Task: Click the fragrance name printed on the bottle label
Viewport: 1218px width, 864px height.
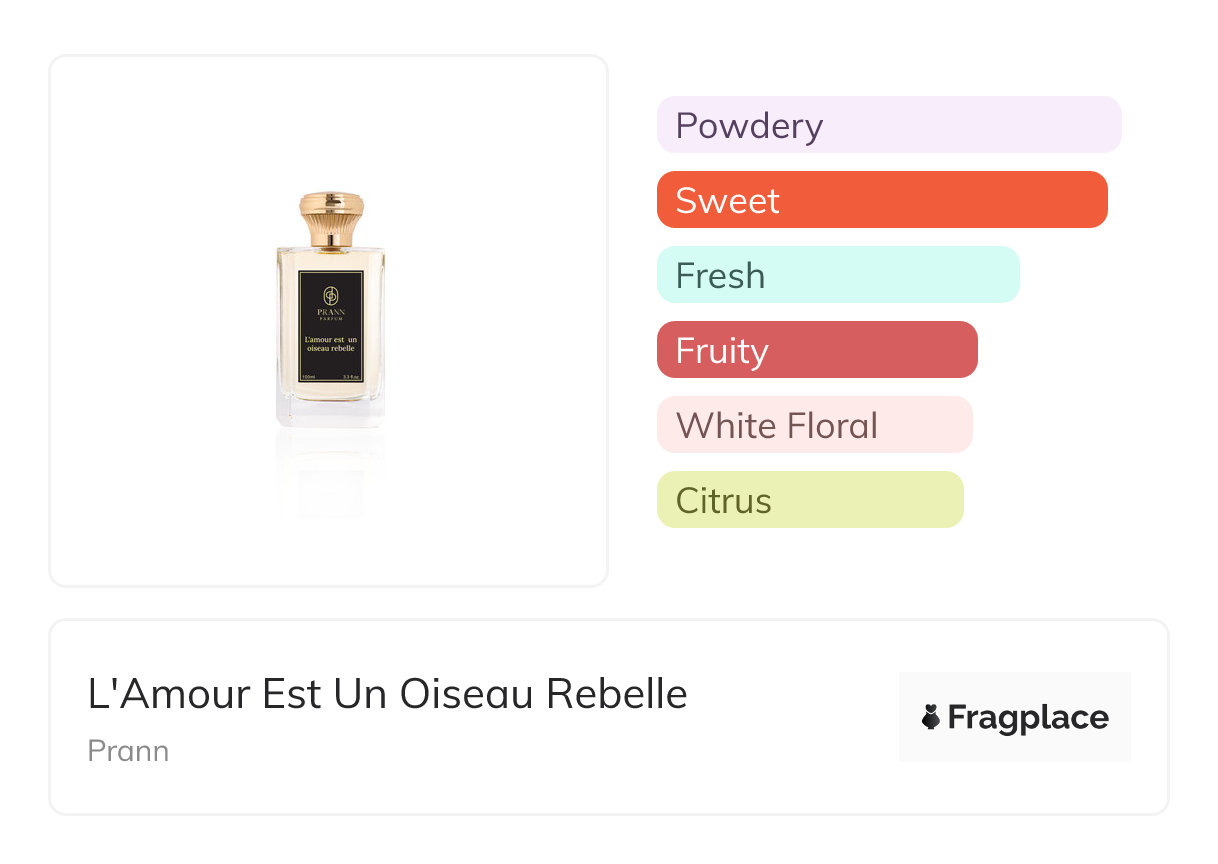Action: (x=330, y=343)
